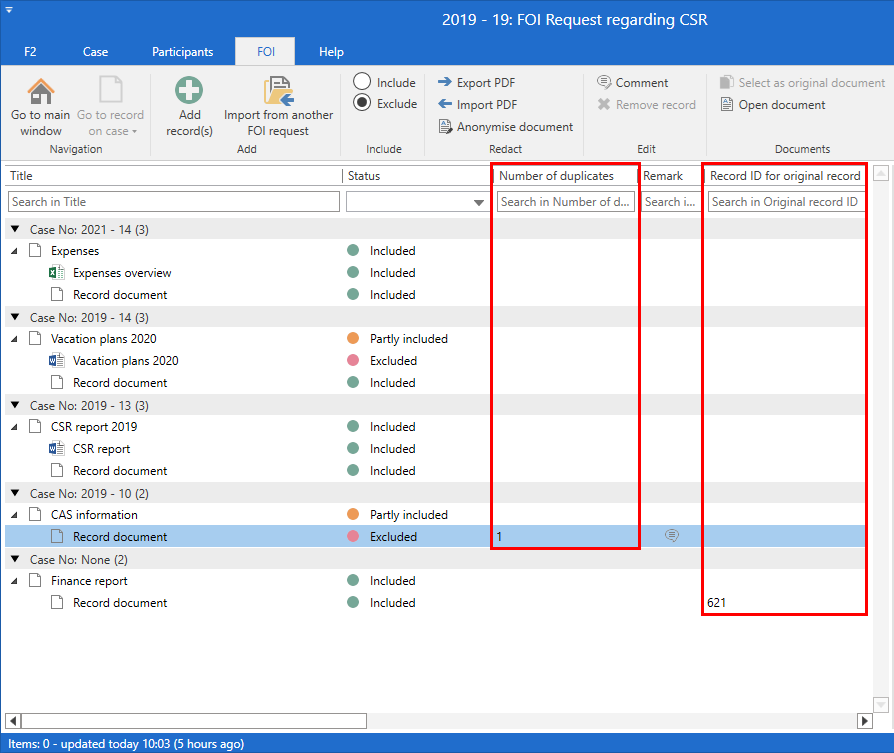This screenshot has width=894, height=753.
Task: Click Export PDF in Redact group
Action: click(477, 83)
